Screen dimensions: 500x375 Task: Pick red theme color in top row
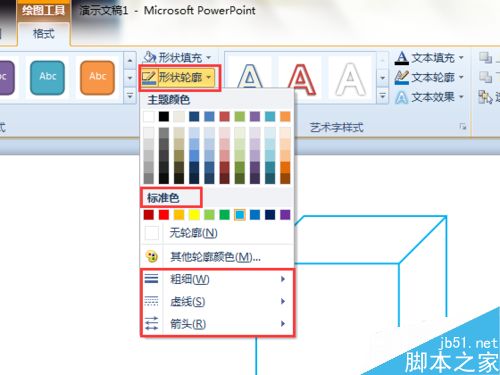pos(224,117)
